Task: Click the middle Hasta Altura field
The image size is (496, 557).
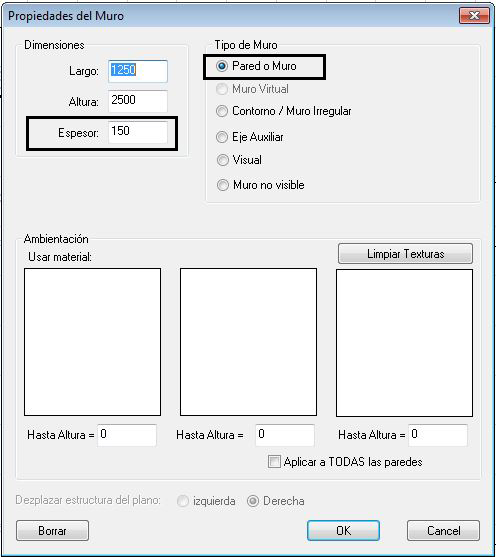Action: (x=285, y=435)
